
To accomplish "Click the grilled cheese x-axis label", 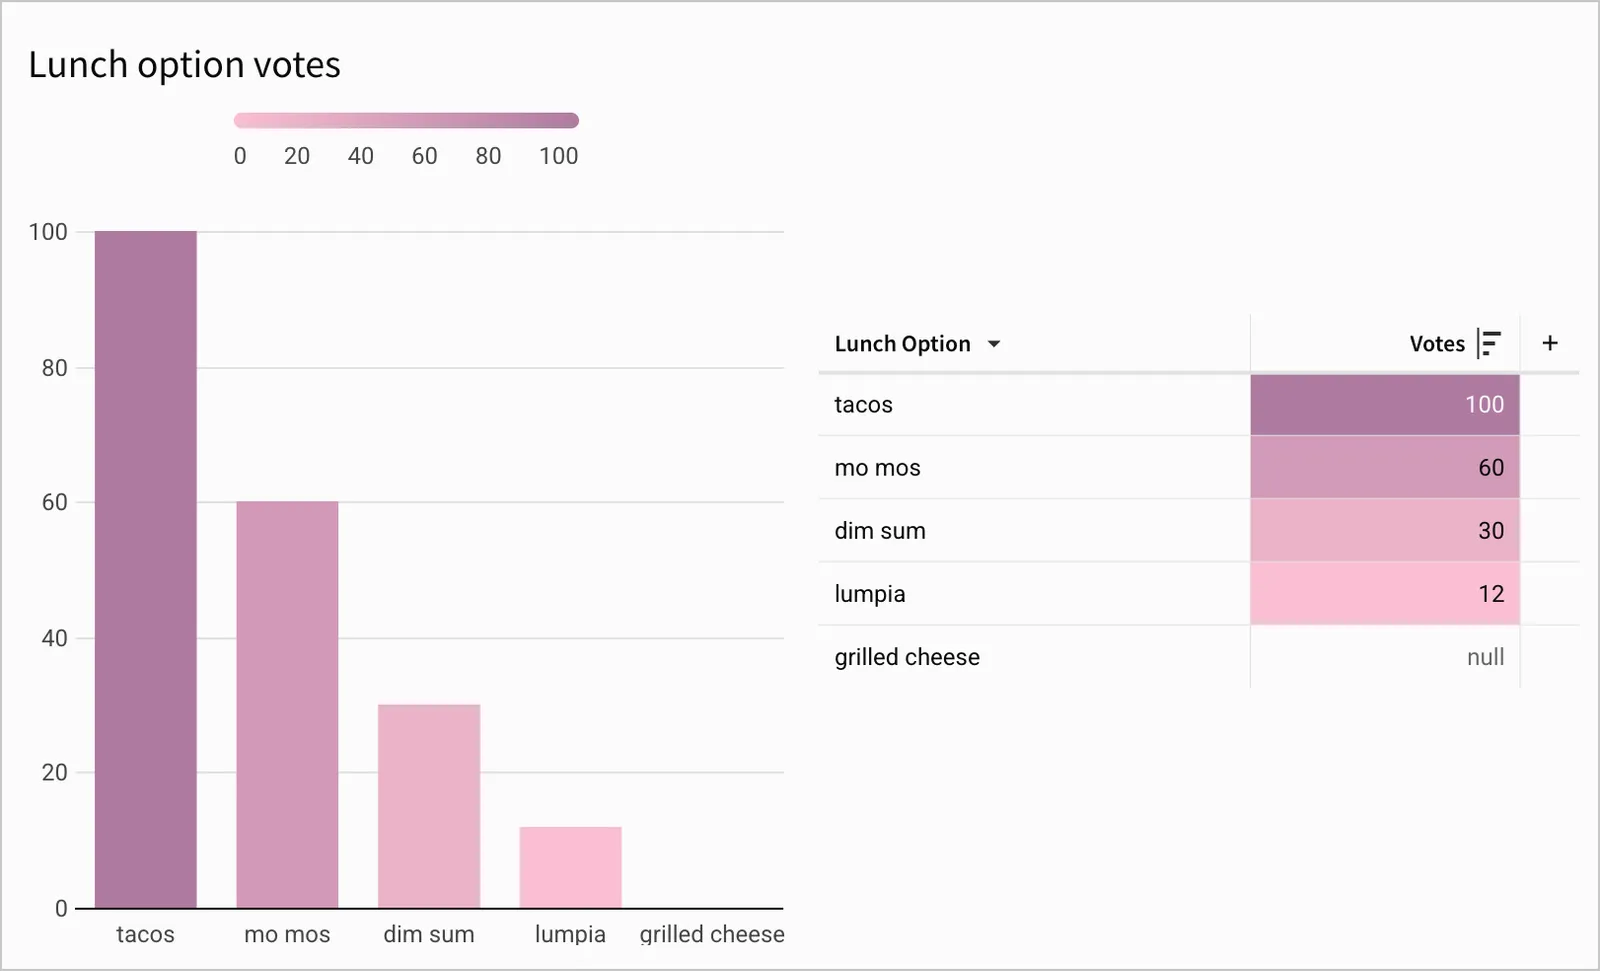I will [712, 934].
